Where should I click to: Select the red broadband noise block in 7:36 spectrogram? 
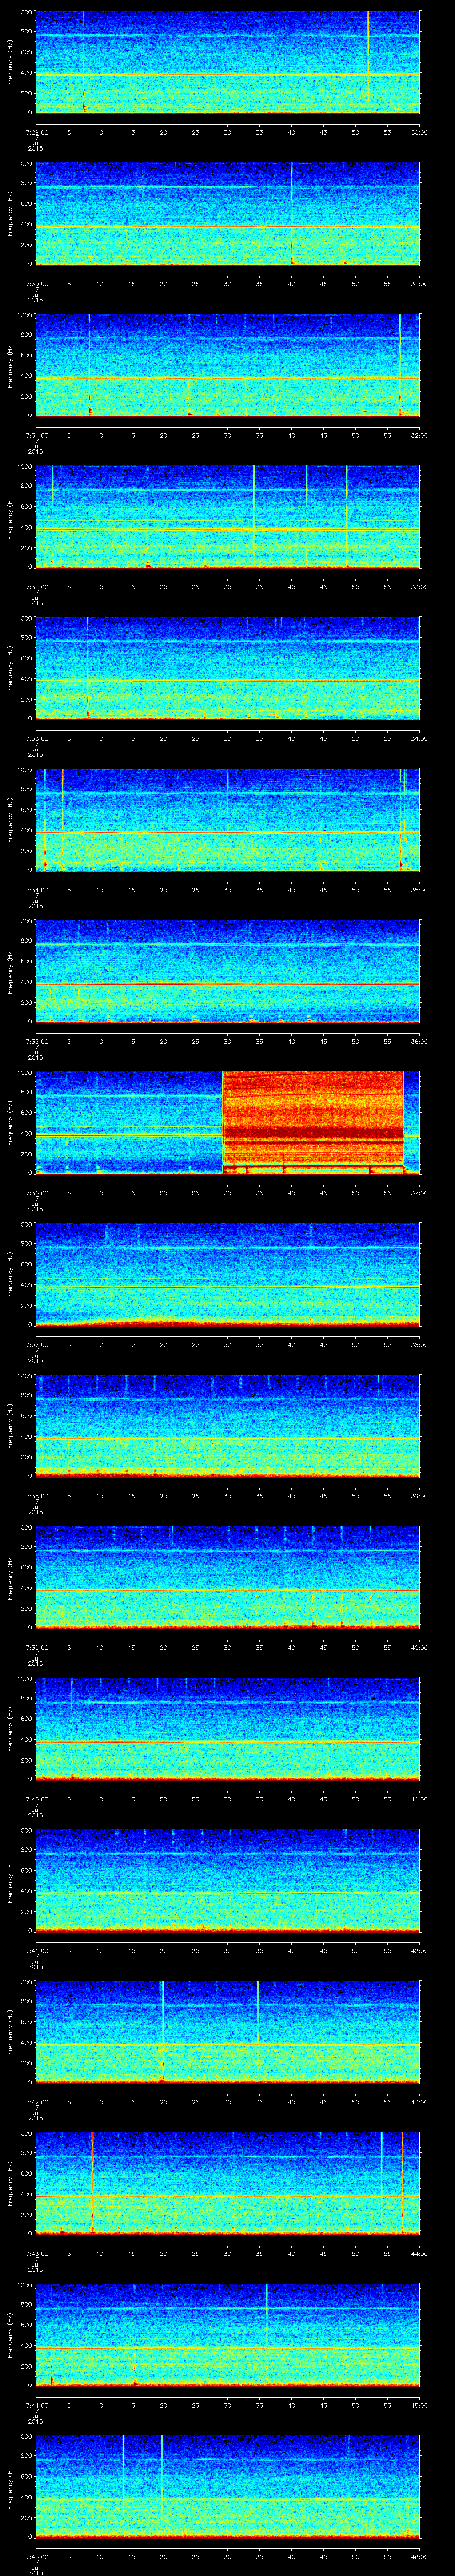[x=312, y=1122]
